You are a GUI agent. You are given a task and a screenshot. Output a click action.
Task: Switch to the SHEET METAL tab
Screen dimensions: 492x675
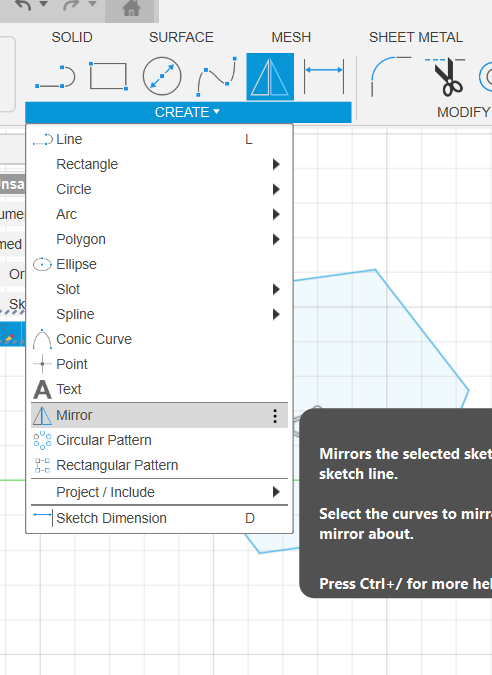pos(416,37)
